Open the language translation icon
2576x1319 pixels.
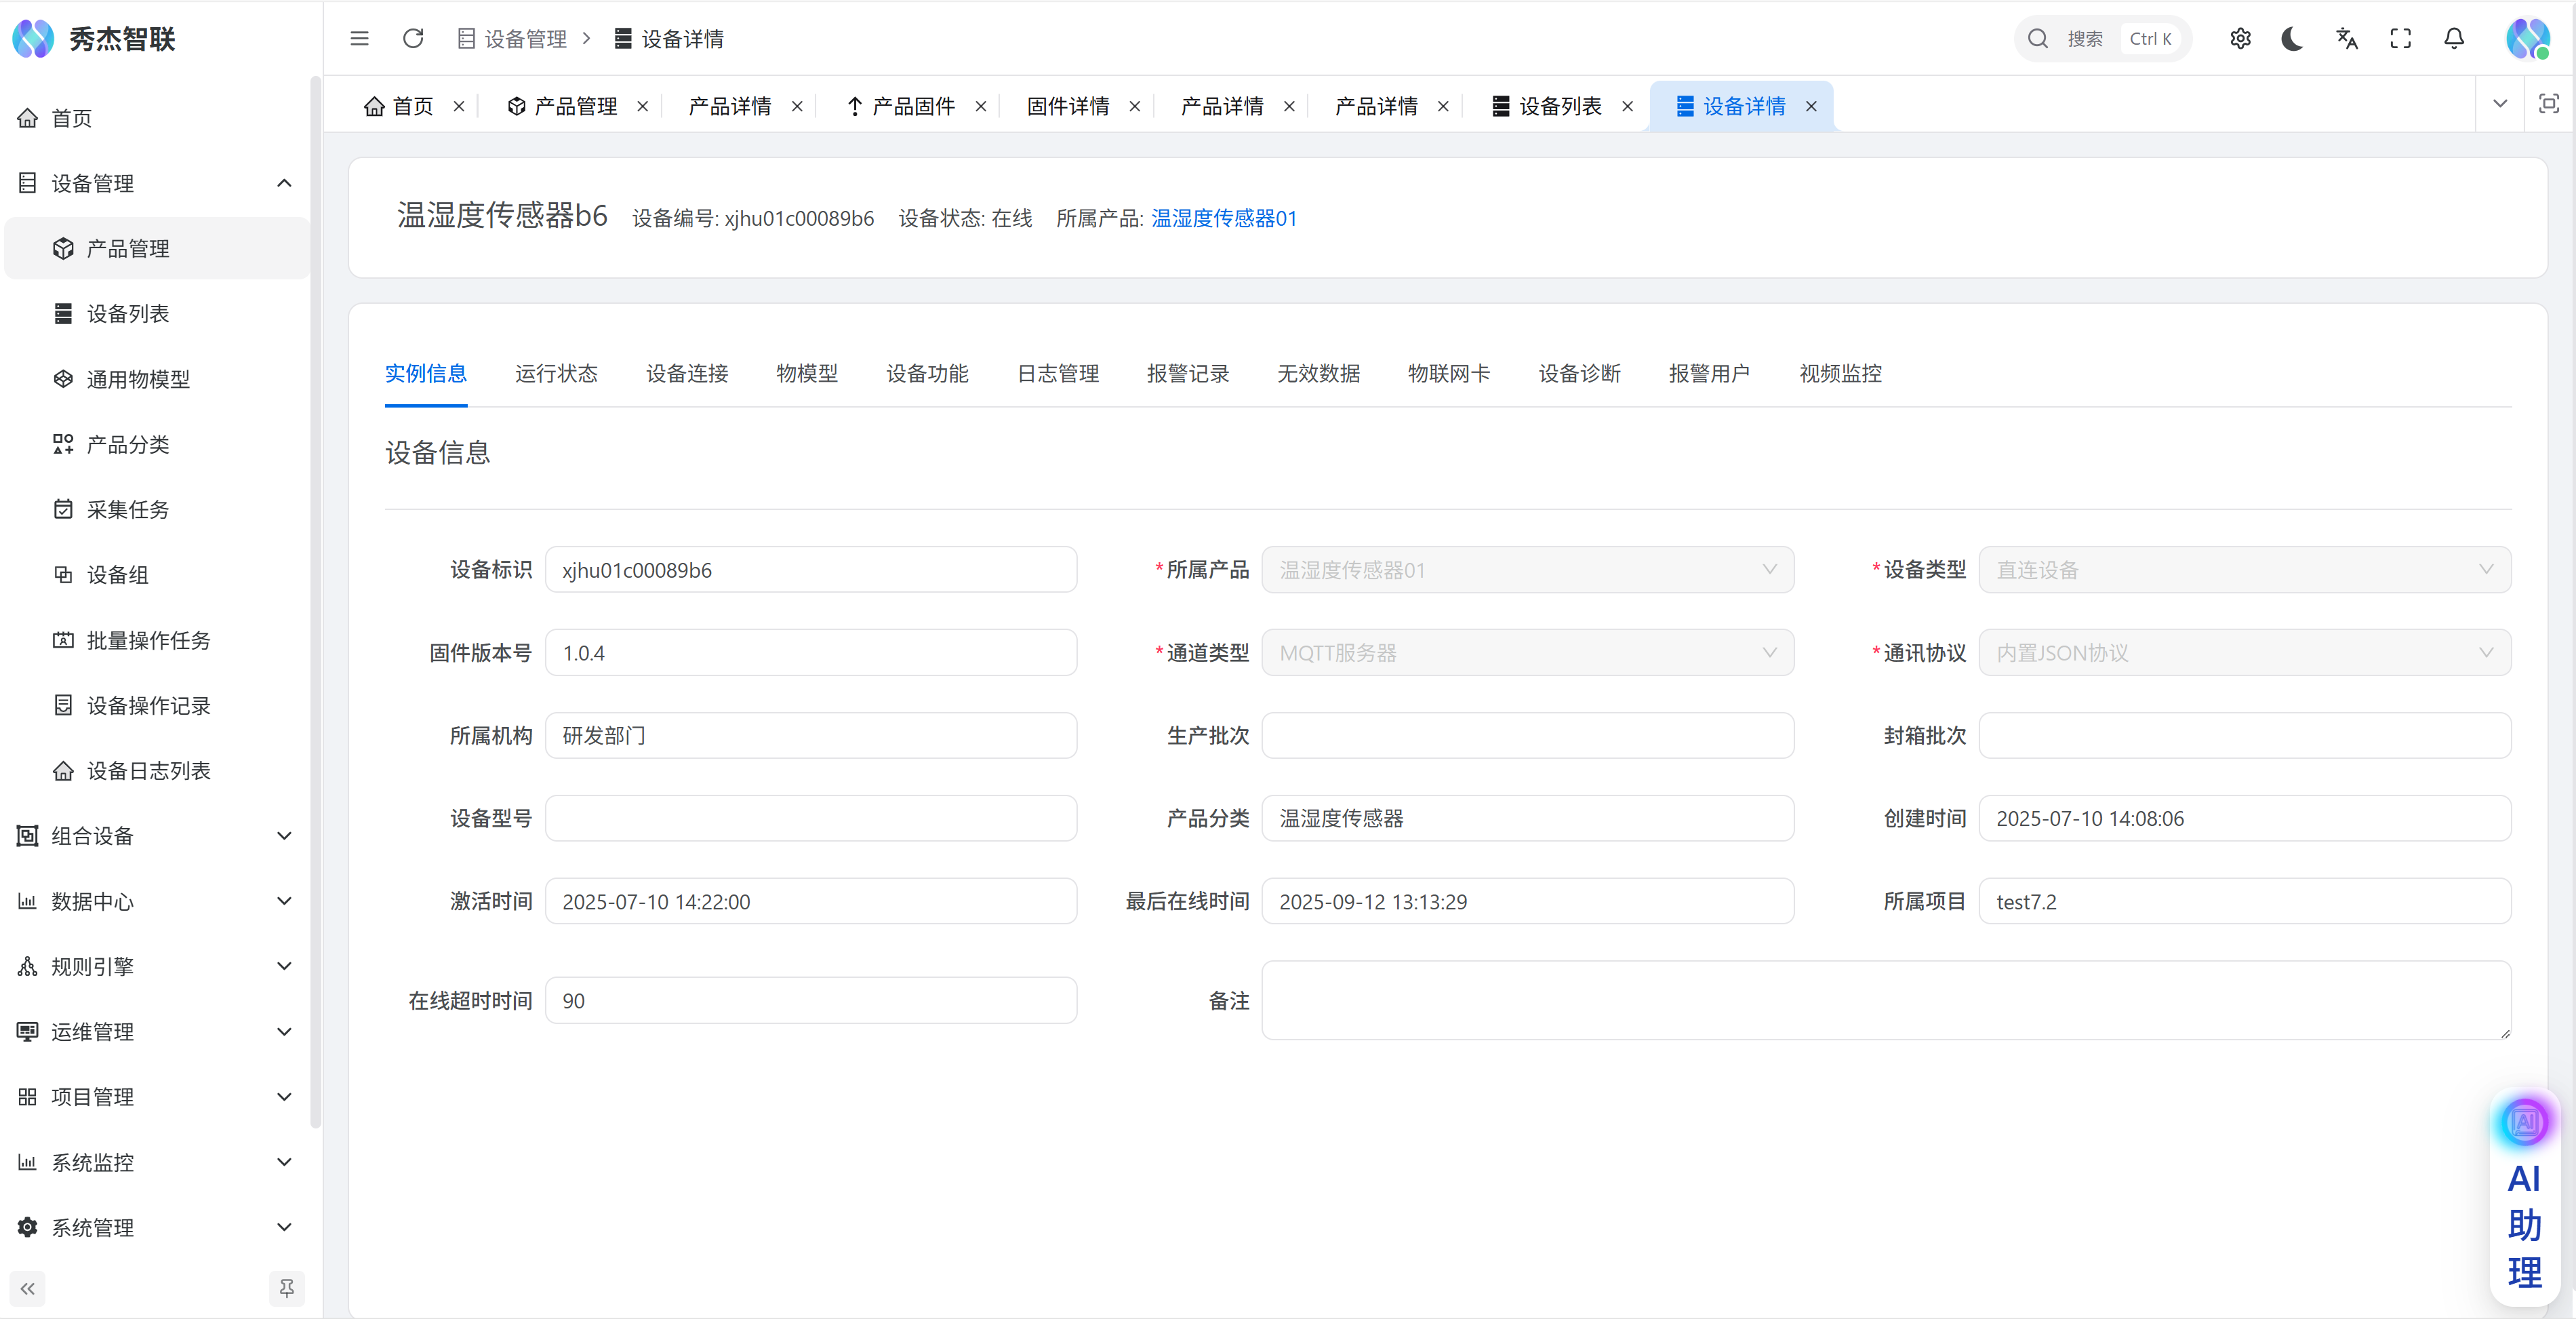point(2346,39)
